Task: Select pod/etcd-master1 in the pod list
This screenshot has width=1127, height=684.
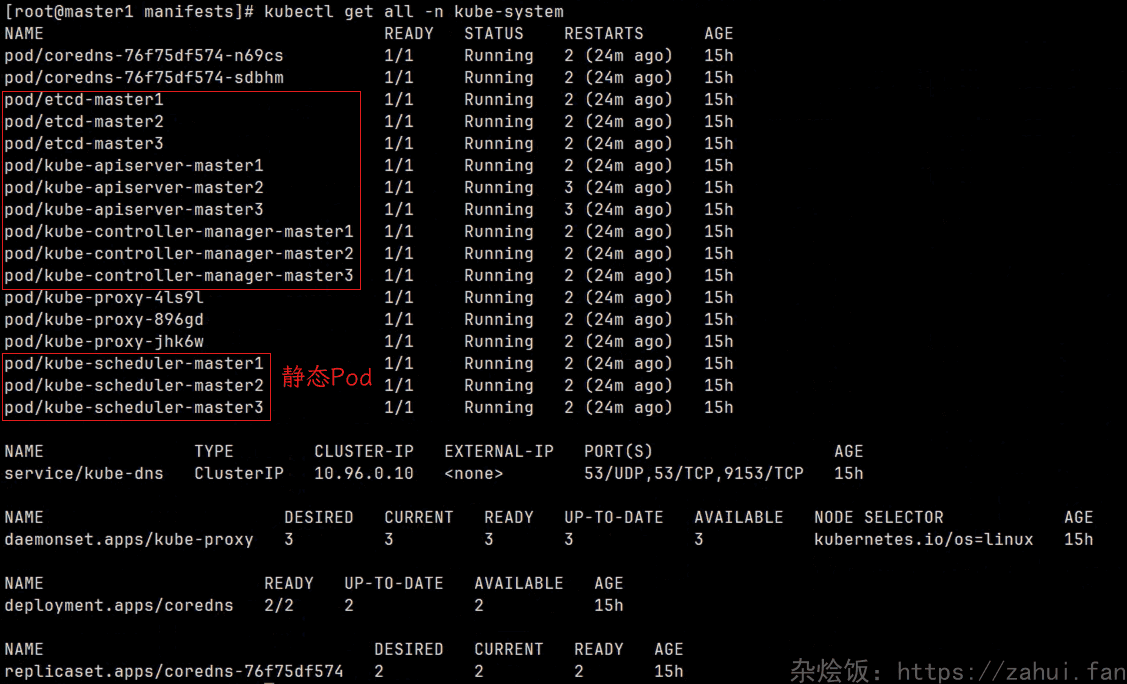Action: [x=84, y=100]
